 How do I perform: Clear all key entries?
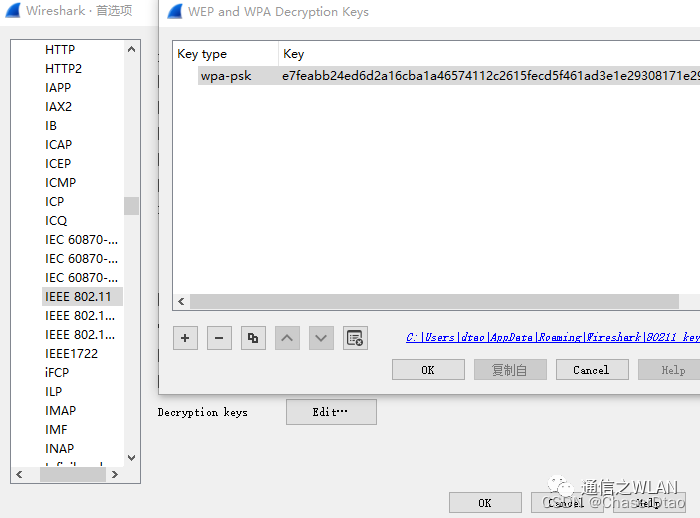[x=355, y=338]
